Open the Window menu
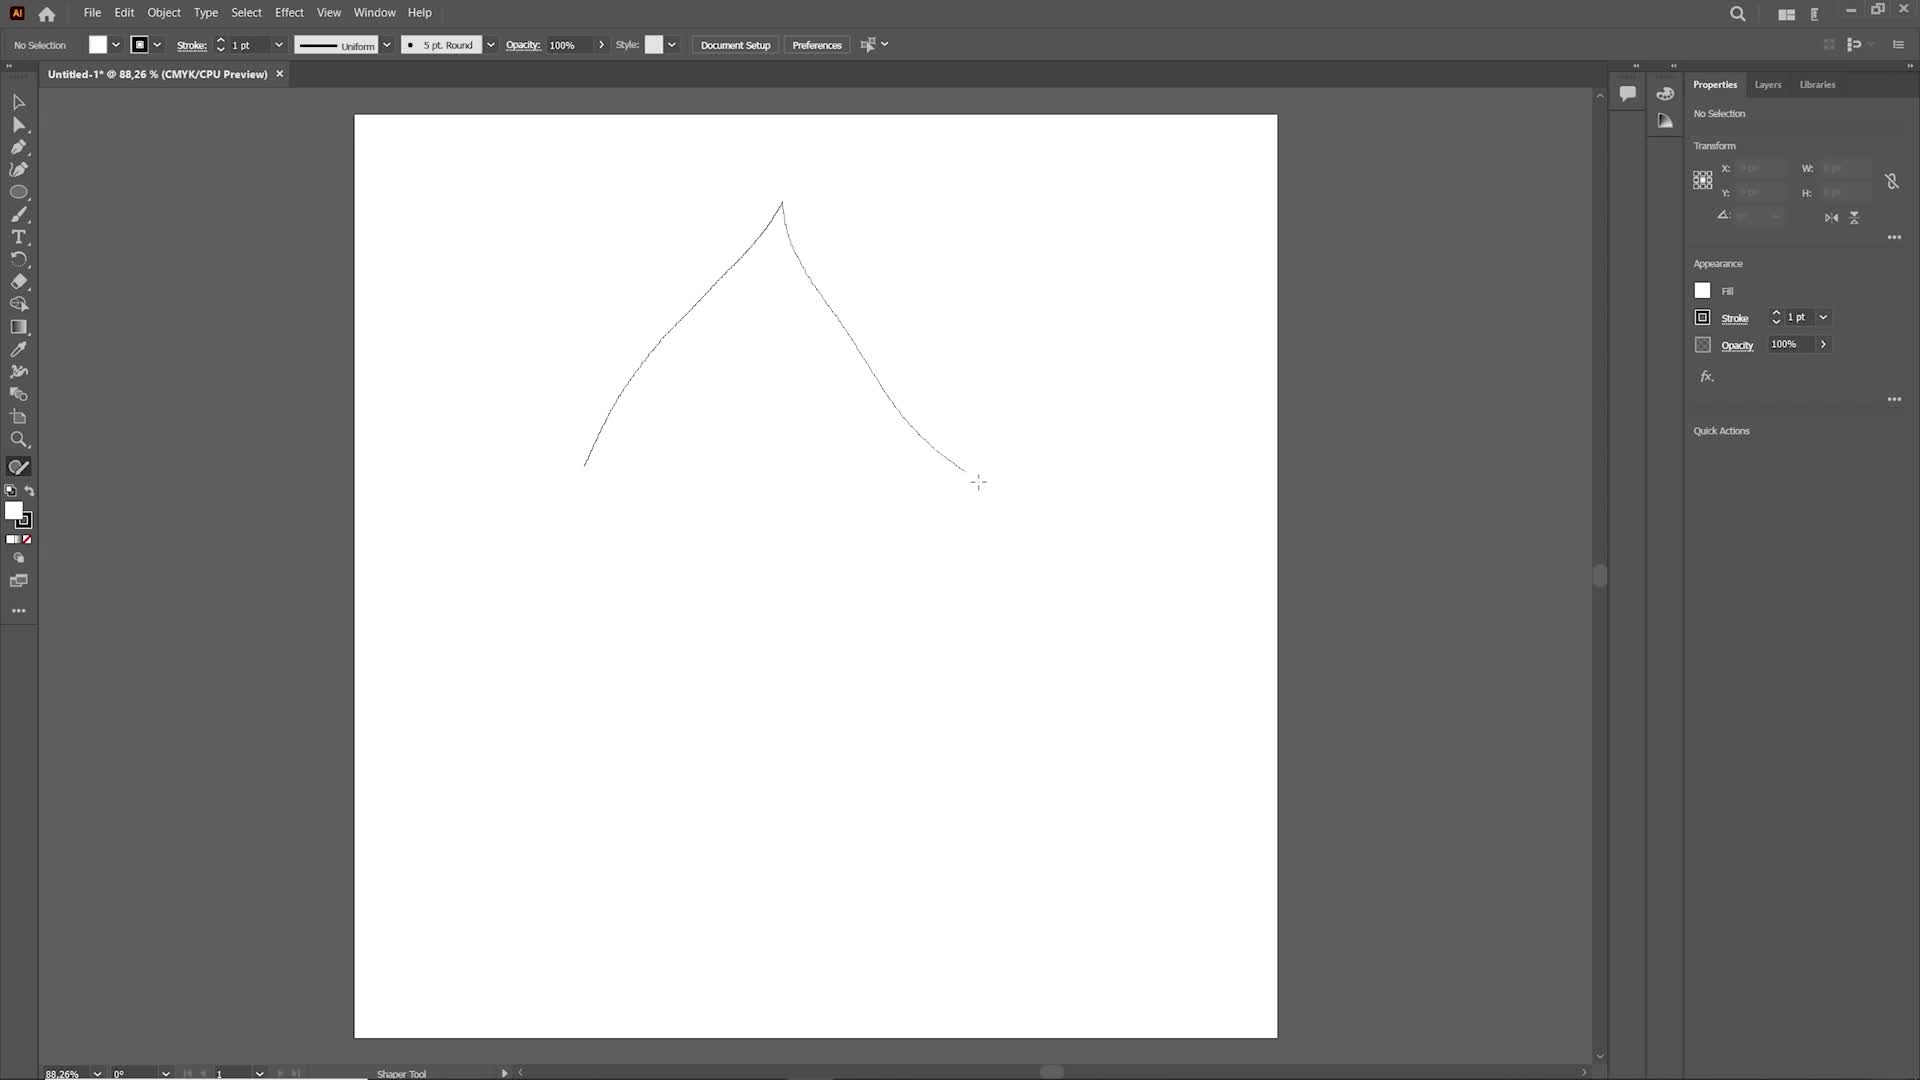Screen dimensions: 1920x1080 (x=374, y=13)
